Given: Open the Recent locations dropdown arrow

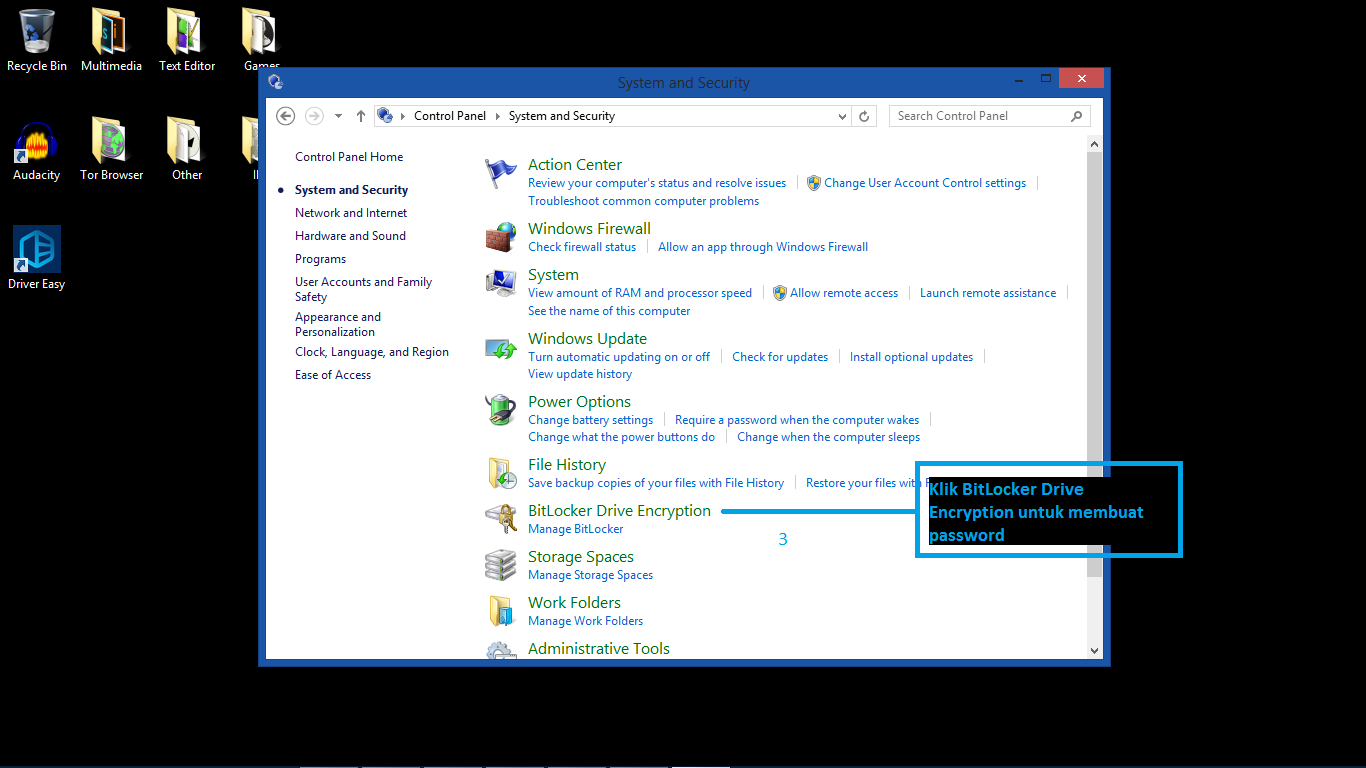Looking at the screenshot, I should [x=338, y=116].
